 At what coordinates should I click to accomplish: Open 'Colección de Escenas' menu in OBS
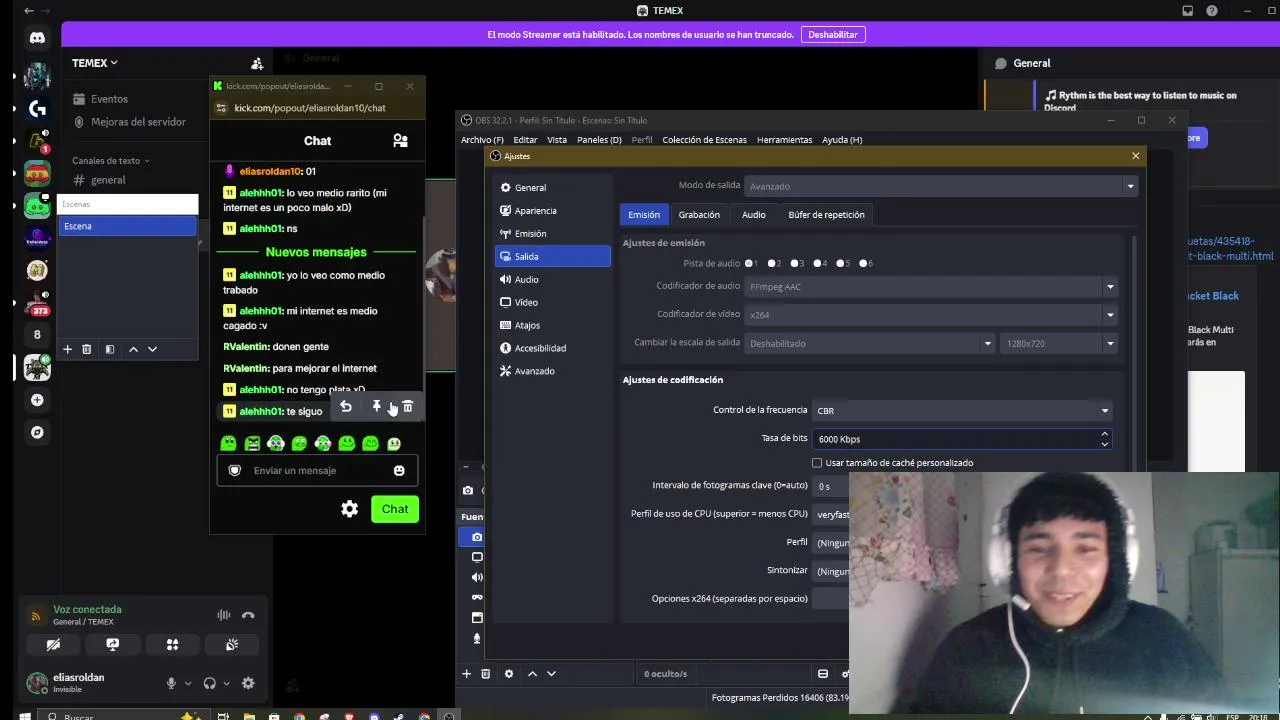pyautogui.click(x=704, y=140)
